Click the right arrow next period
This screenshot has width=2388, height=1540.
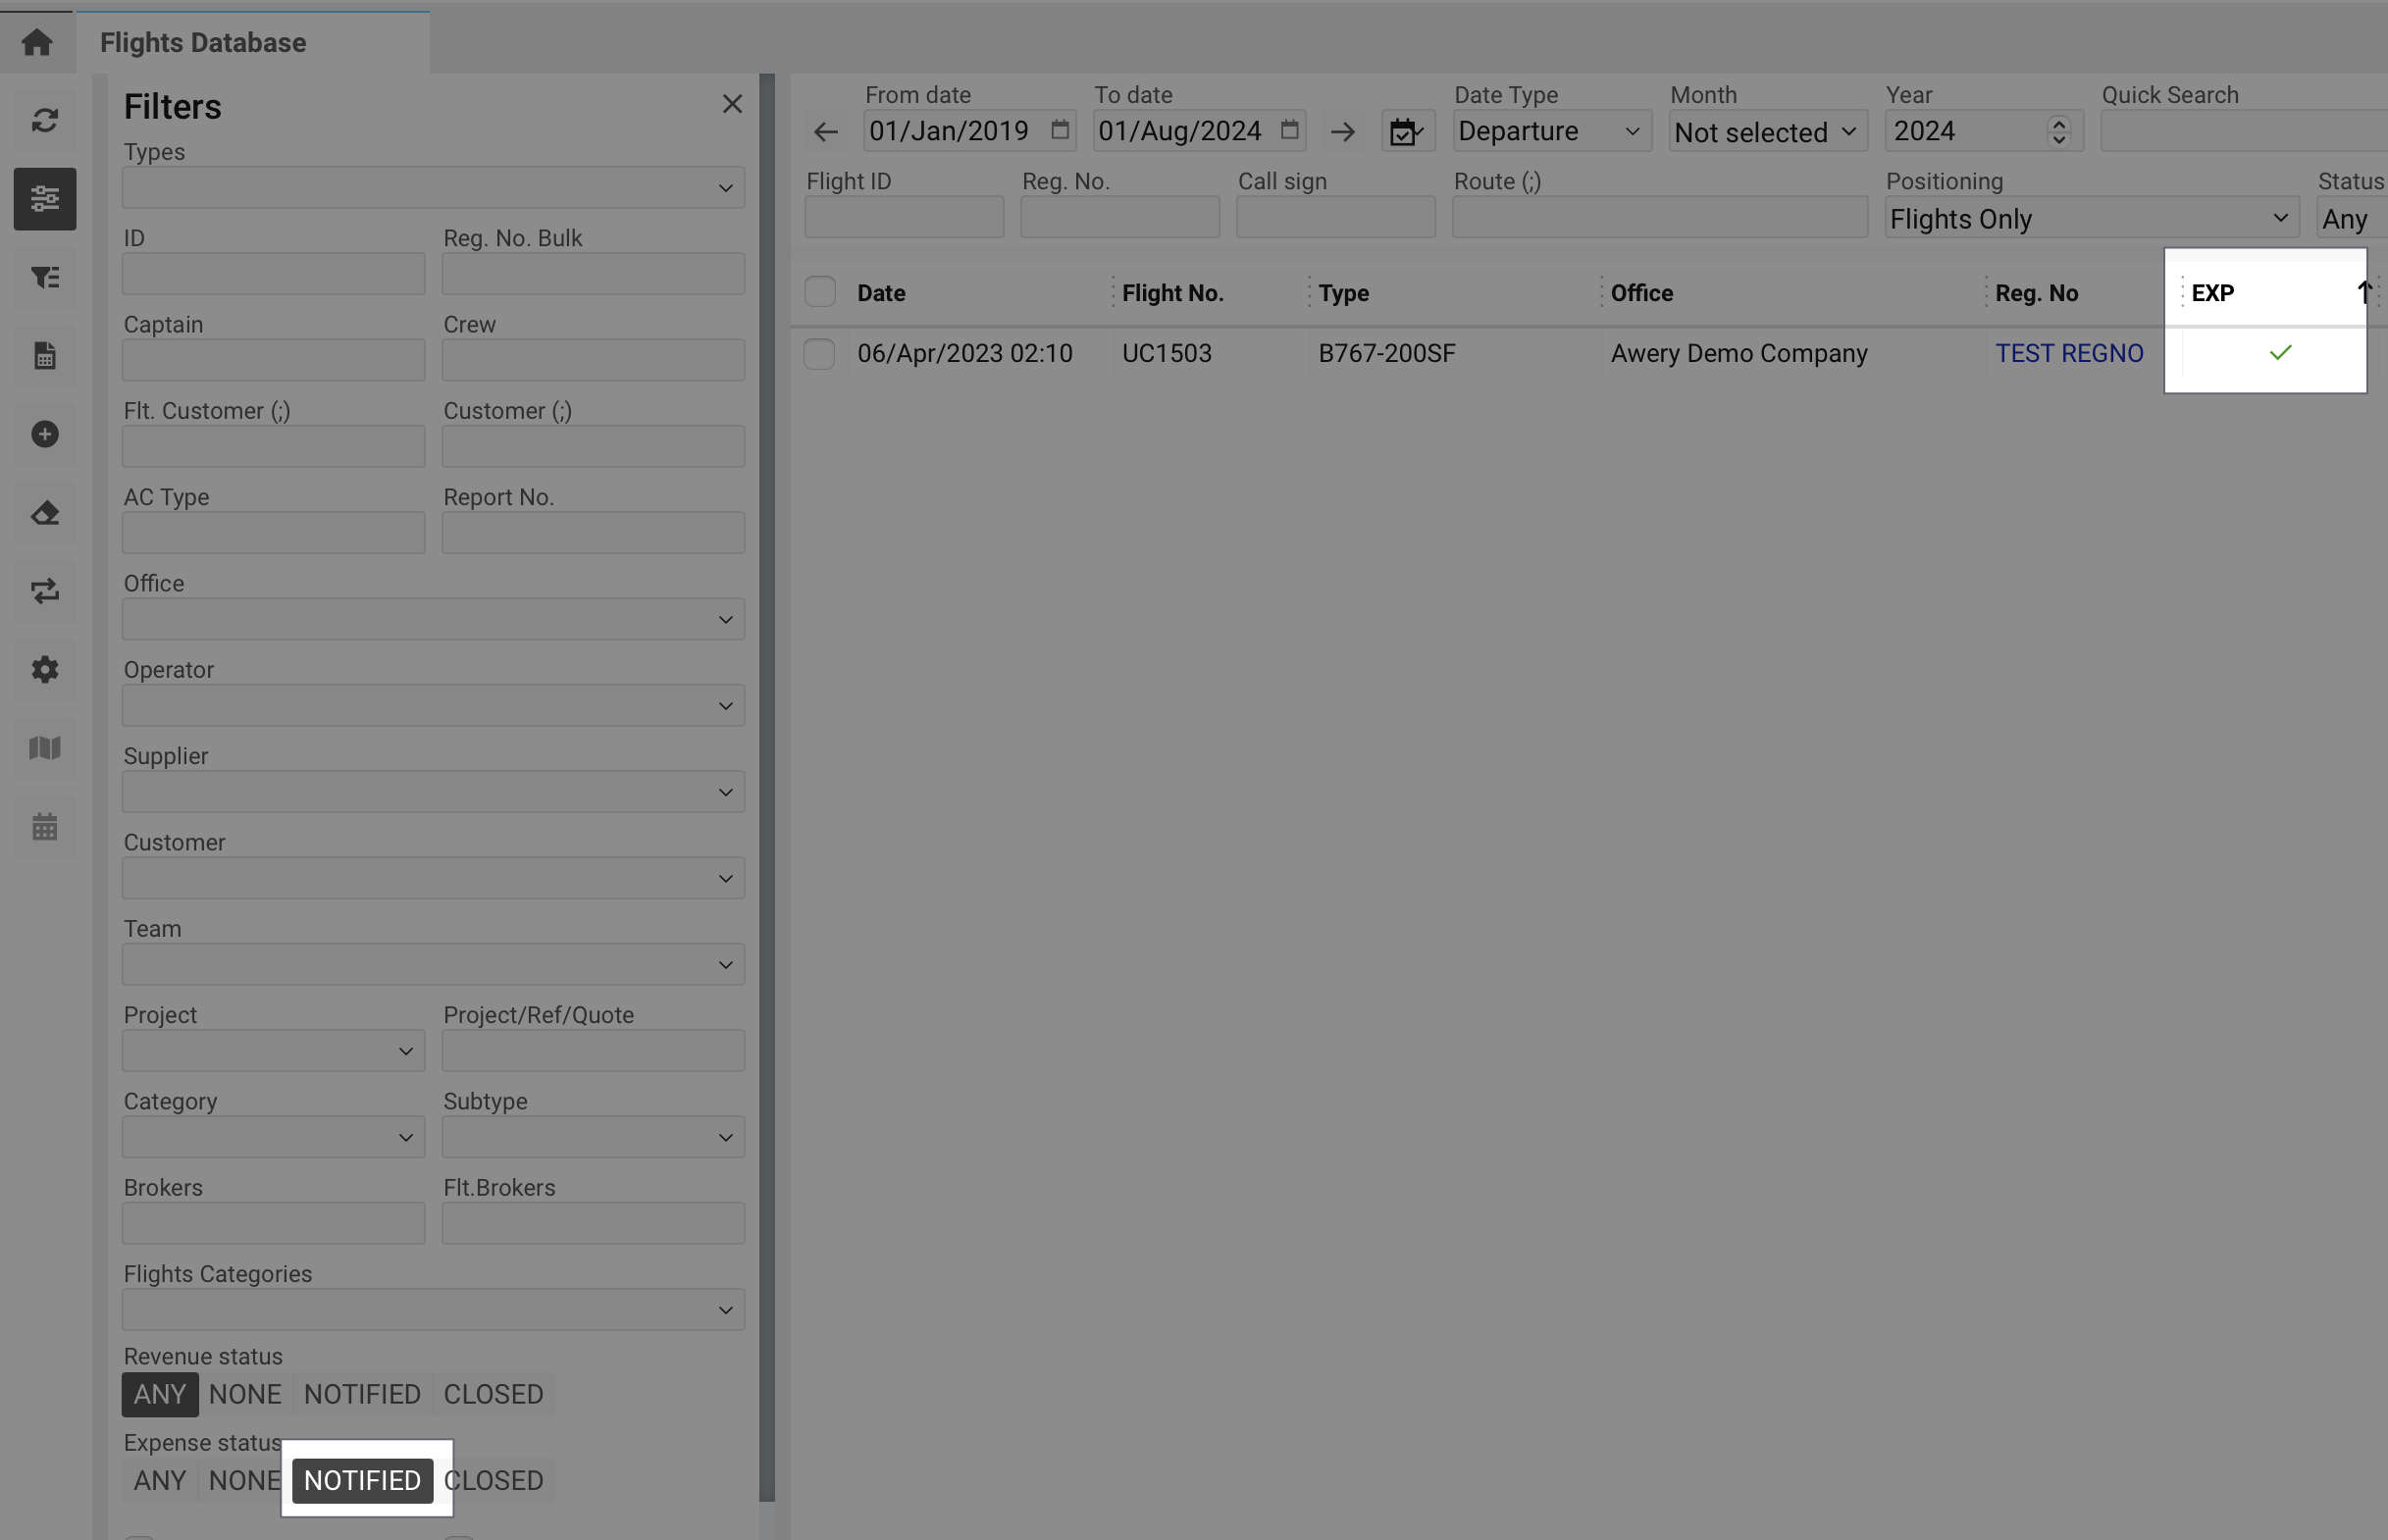1342,132
